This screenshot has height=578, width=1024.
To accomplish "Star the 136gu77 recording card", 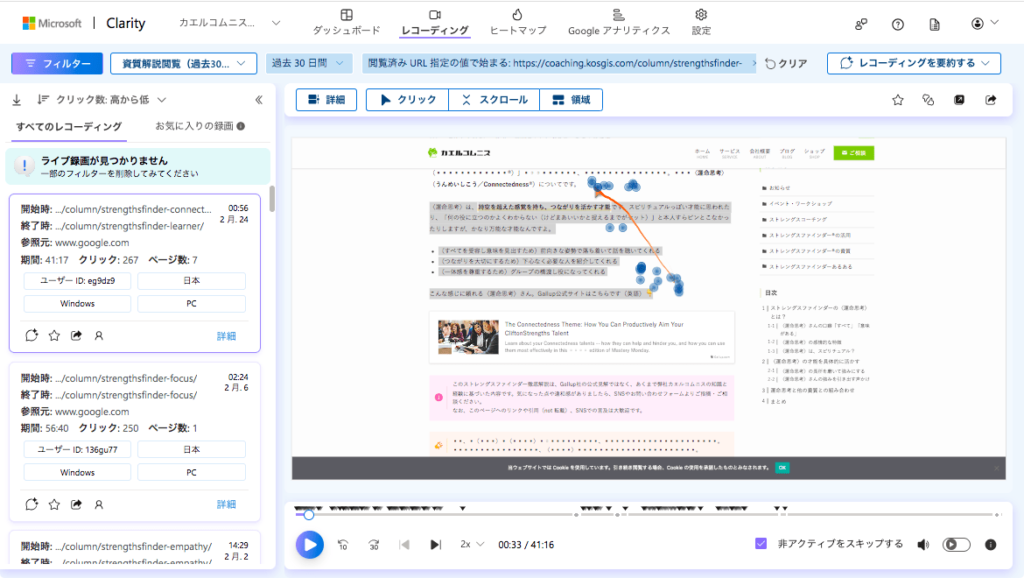I will pos(54,504).
